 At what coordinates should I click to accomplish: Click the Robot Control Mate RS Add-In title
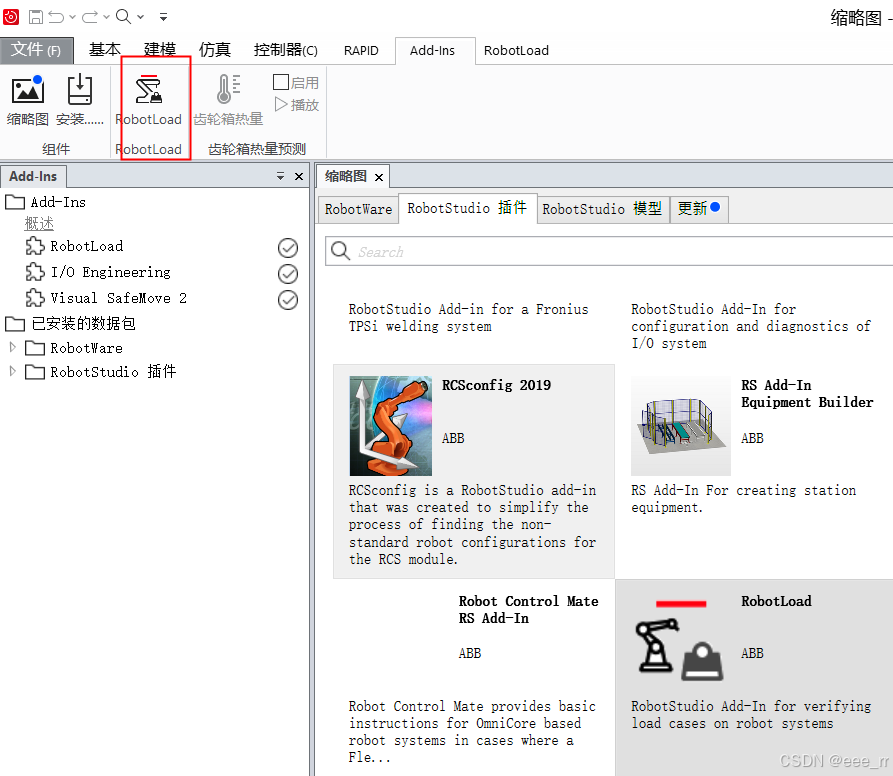tap(529, 609)
